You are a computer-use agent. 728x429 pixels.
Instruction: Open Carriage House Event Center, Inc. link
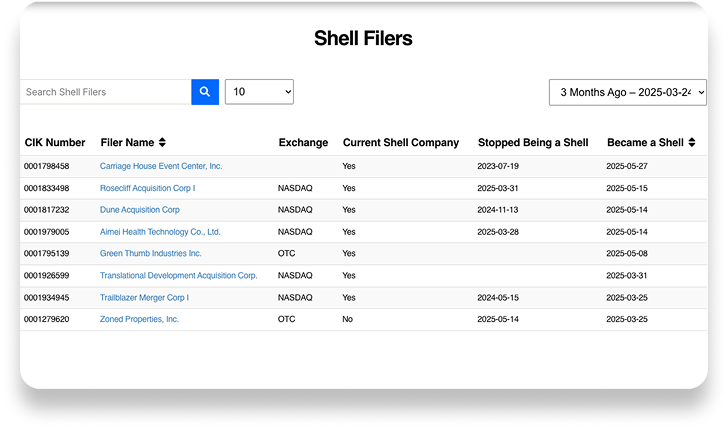[x=161, y=166]
